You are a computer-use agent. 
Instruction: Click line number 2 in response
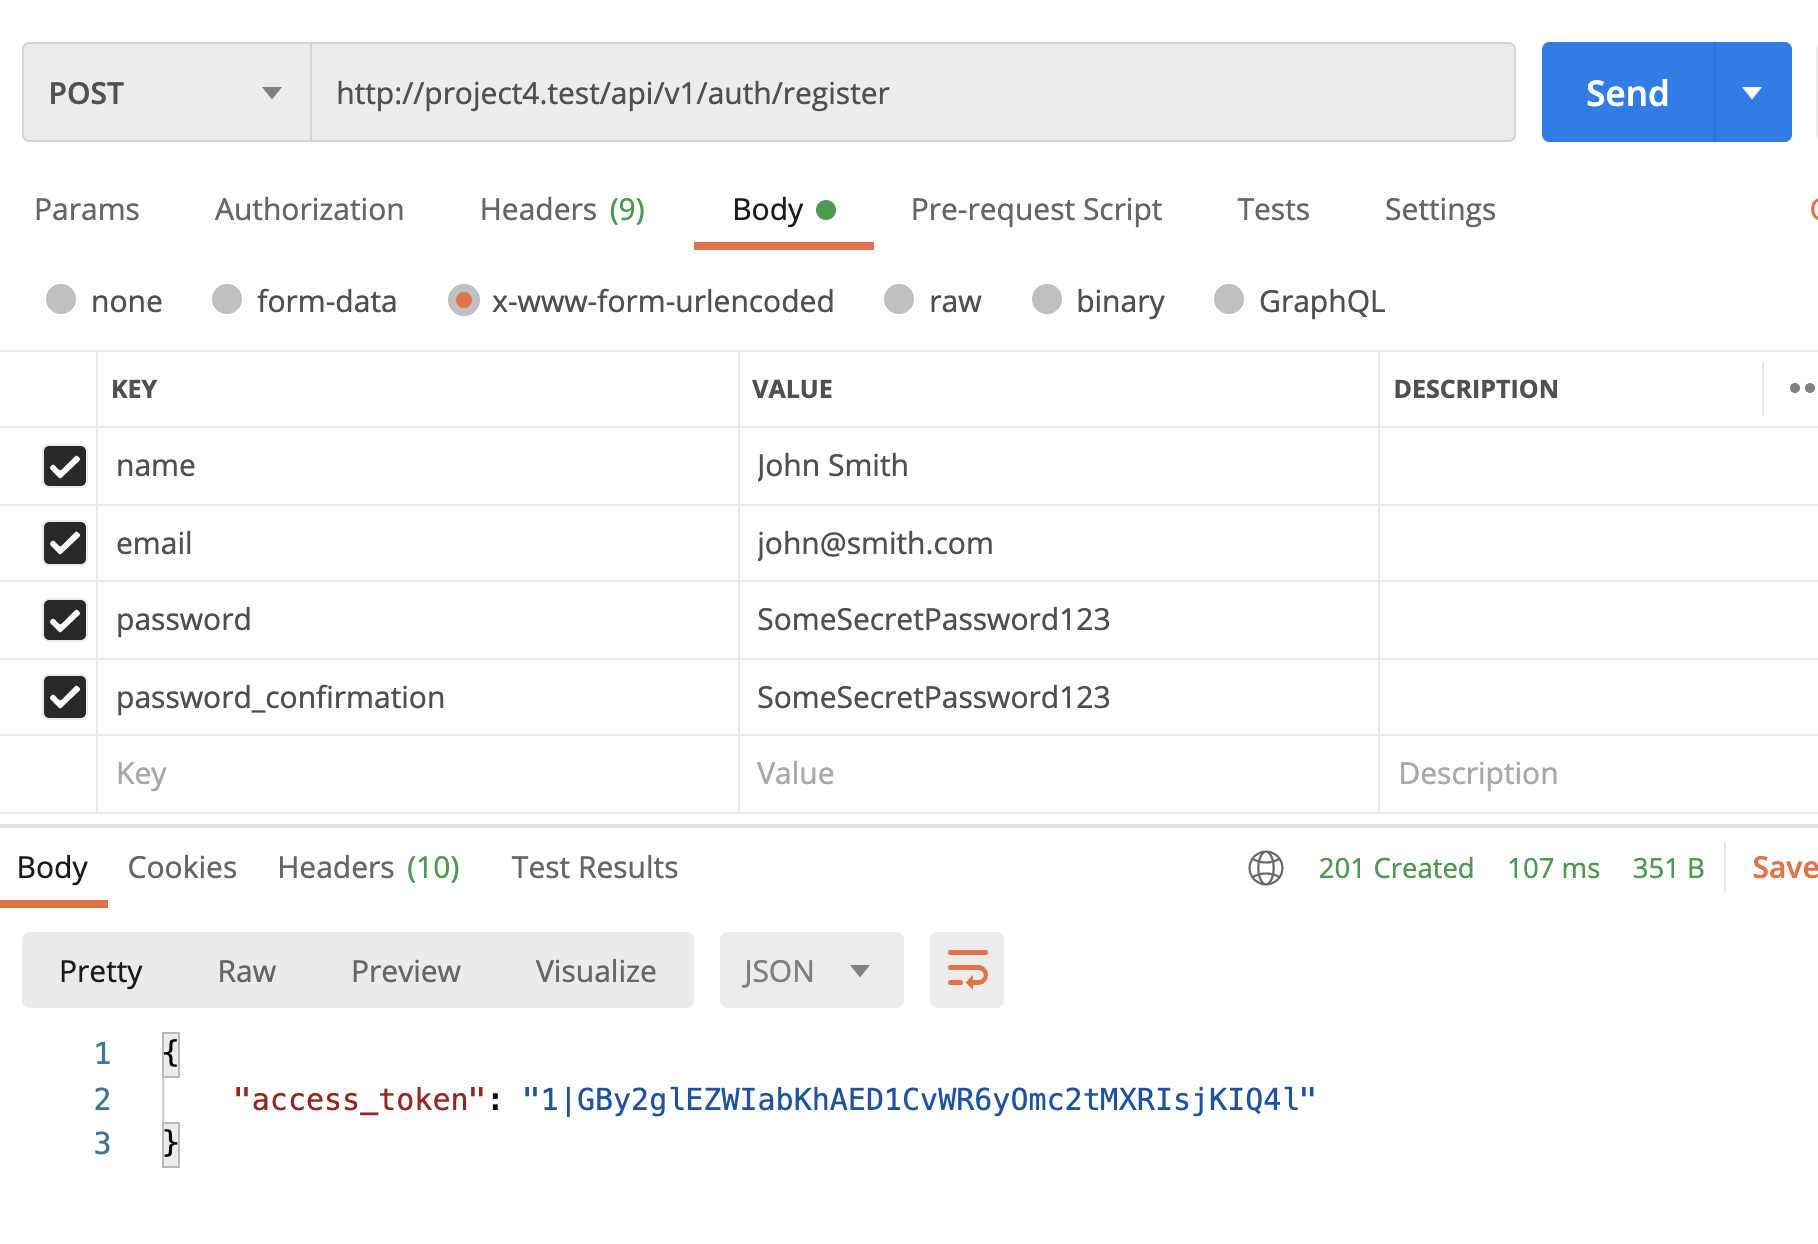[x=102, y=1100]
